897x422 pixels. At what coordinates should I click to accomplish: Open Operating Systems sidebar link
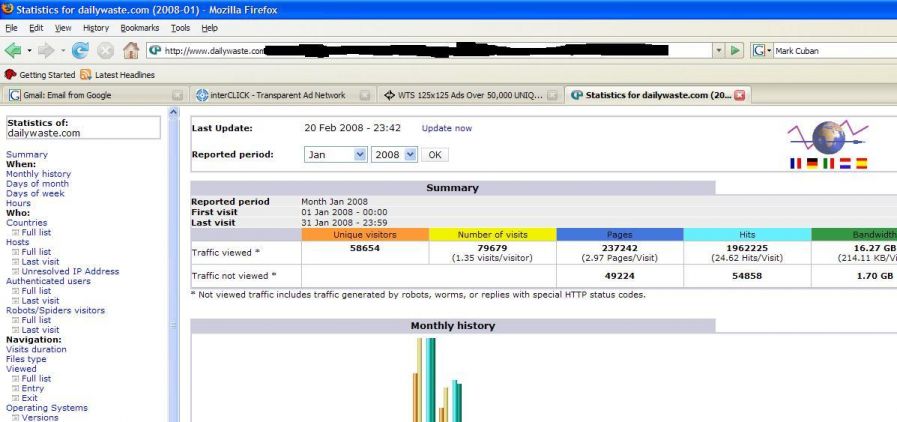[47, 408]
